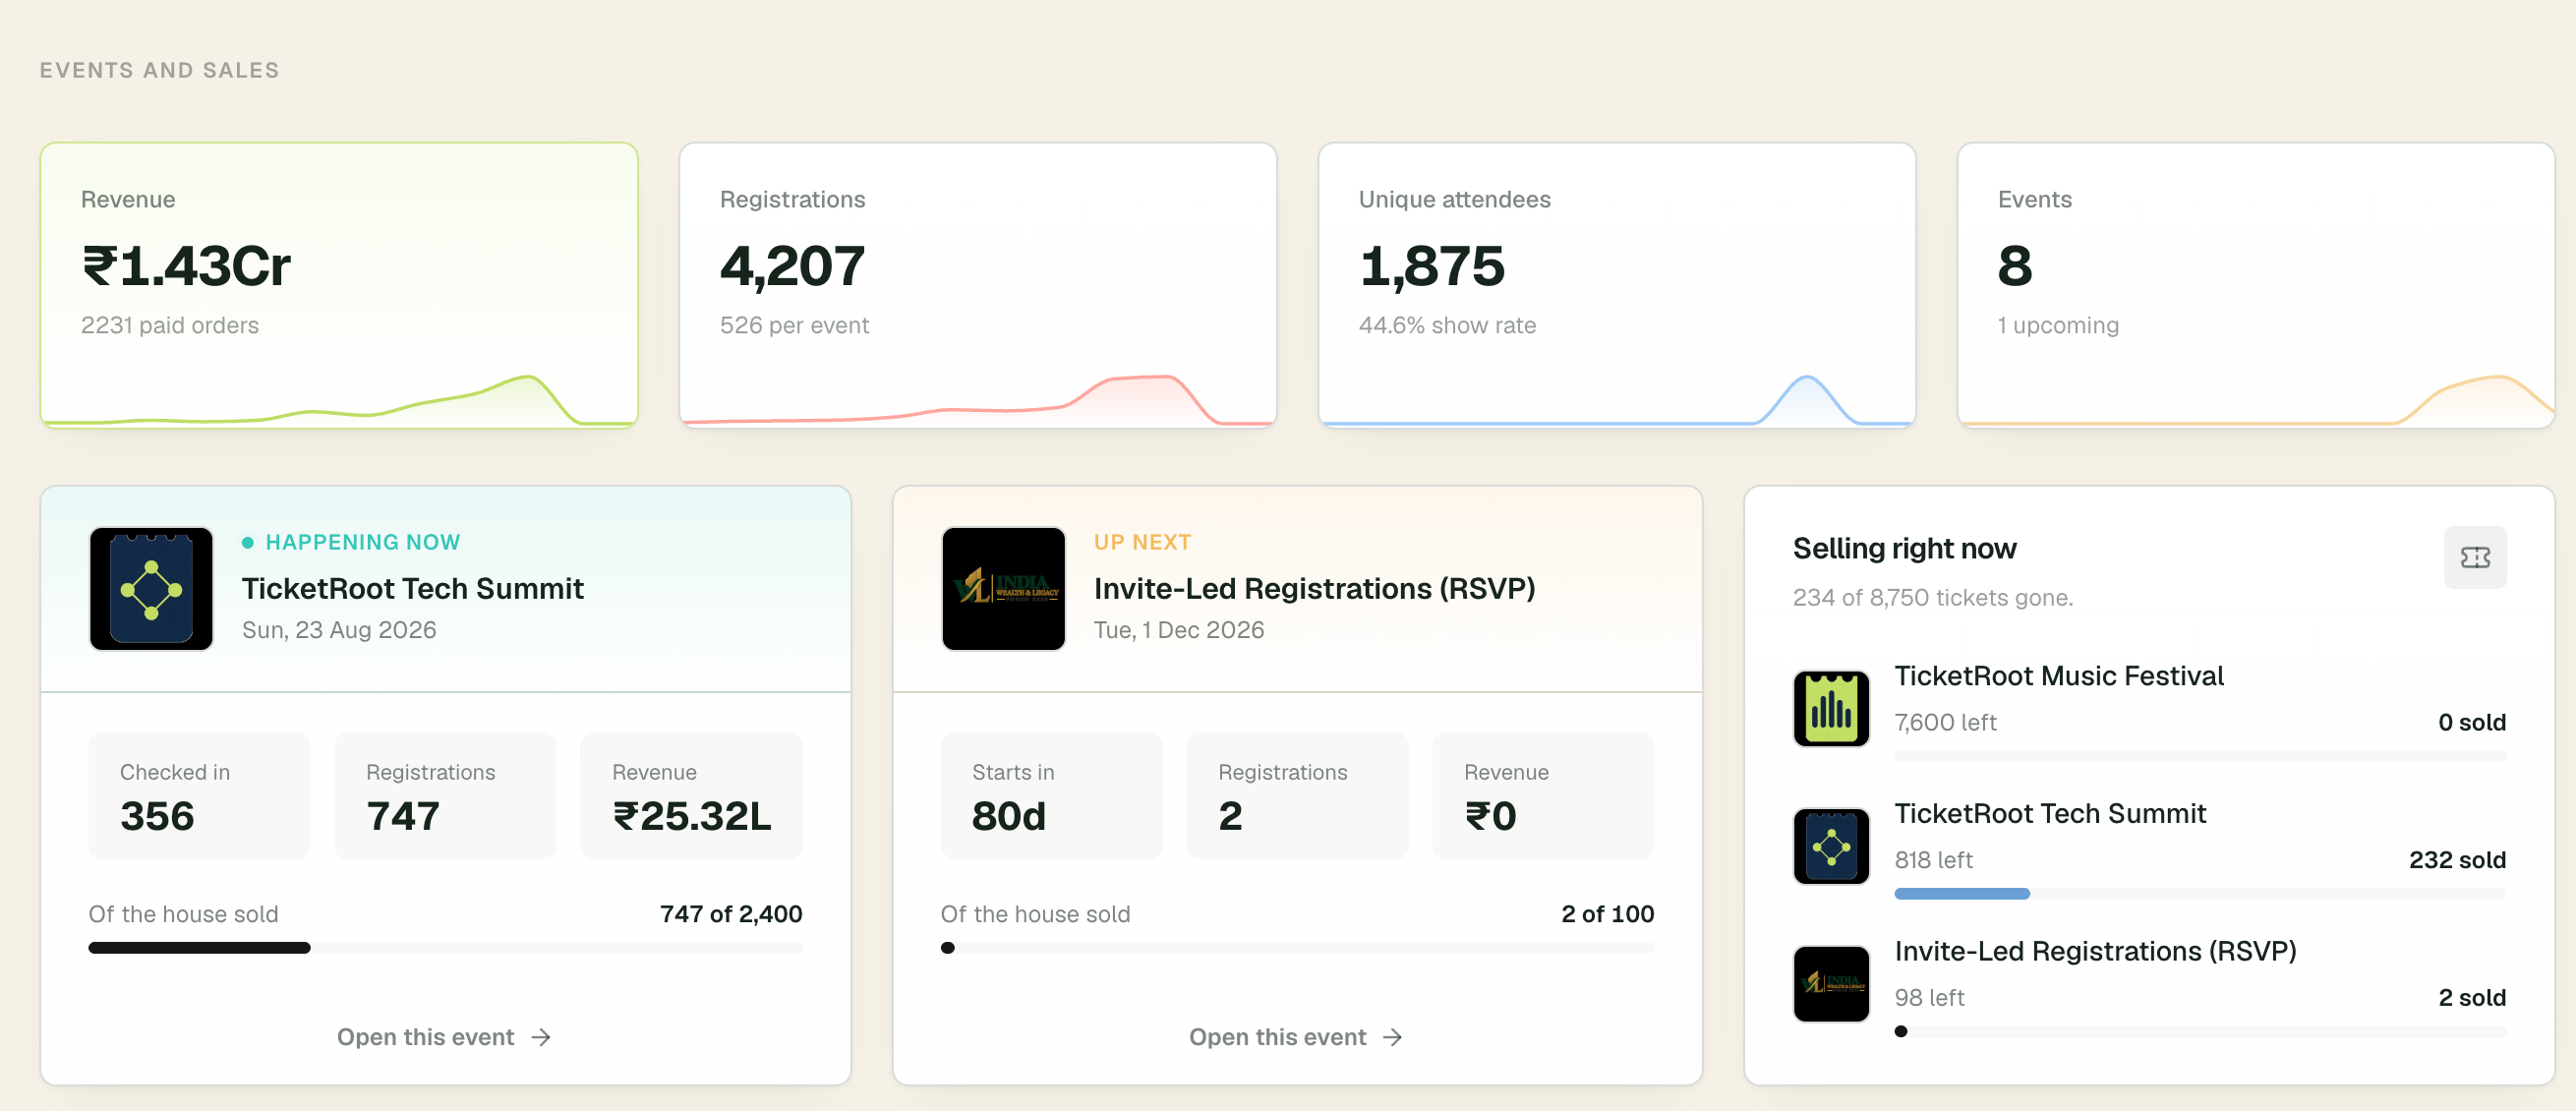
Task: Click the 'Sun, 23 Aug 2026' date
Action: (x=338, y=630)
